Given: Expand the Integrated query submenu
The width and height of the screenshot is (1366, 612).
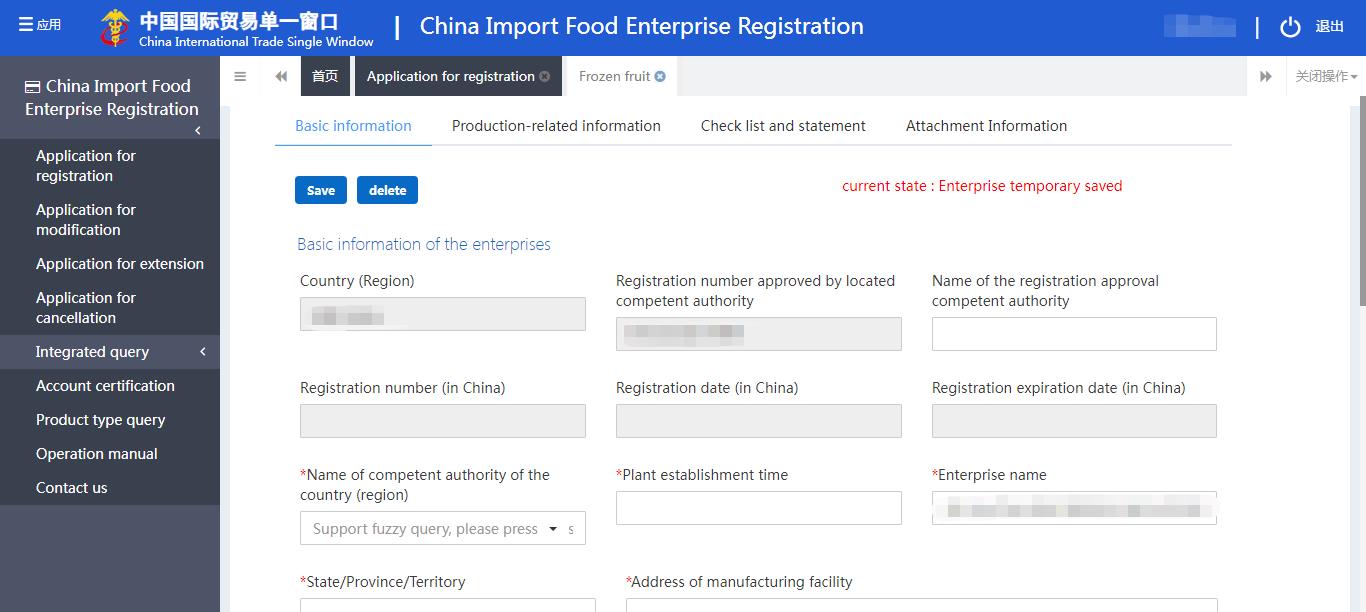Looking at the screenshot, I should coord(203,352).
